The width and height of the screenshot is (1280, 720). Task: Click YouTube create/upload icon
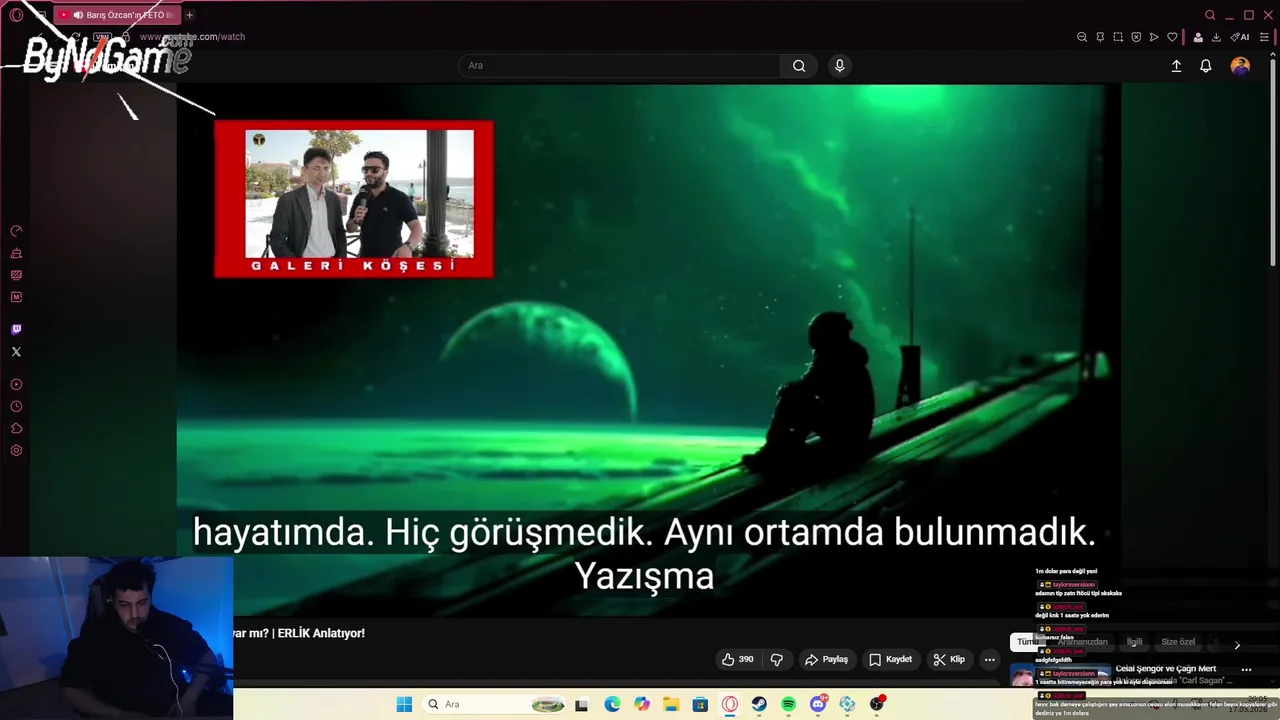1176,66
